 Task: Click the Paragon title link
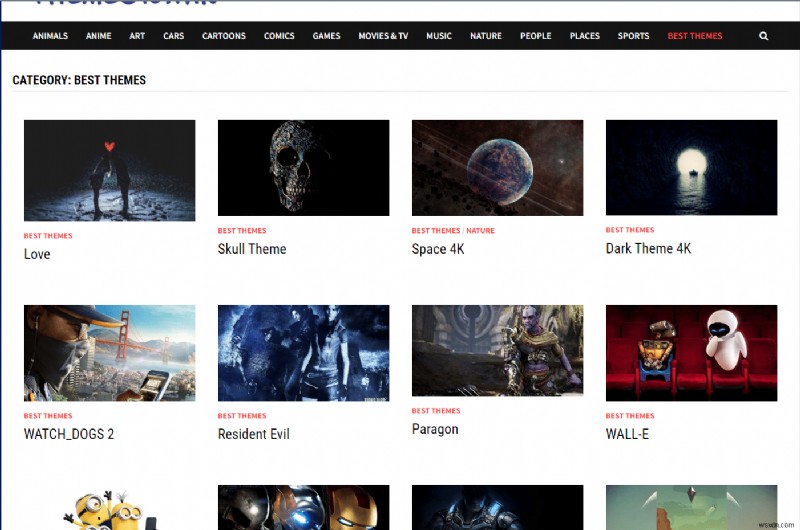435,429
